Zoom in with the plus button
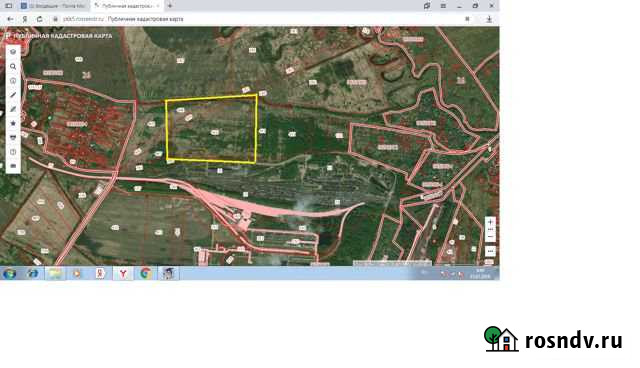Image resolution: width=640 pixels, height=368 pixels. [x=490, y=222]
